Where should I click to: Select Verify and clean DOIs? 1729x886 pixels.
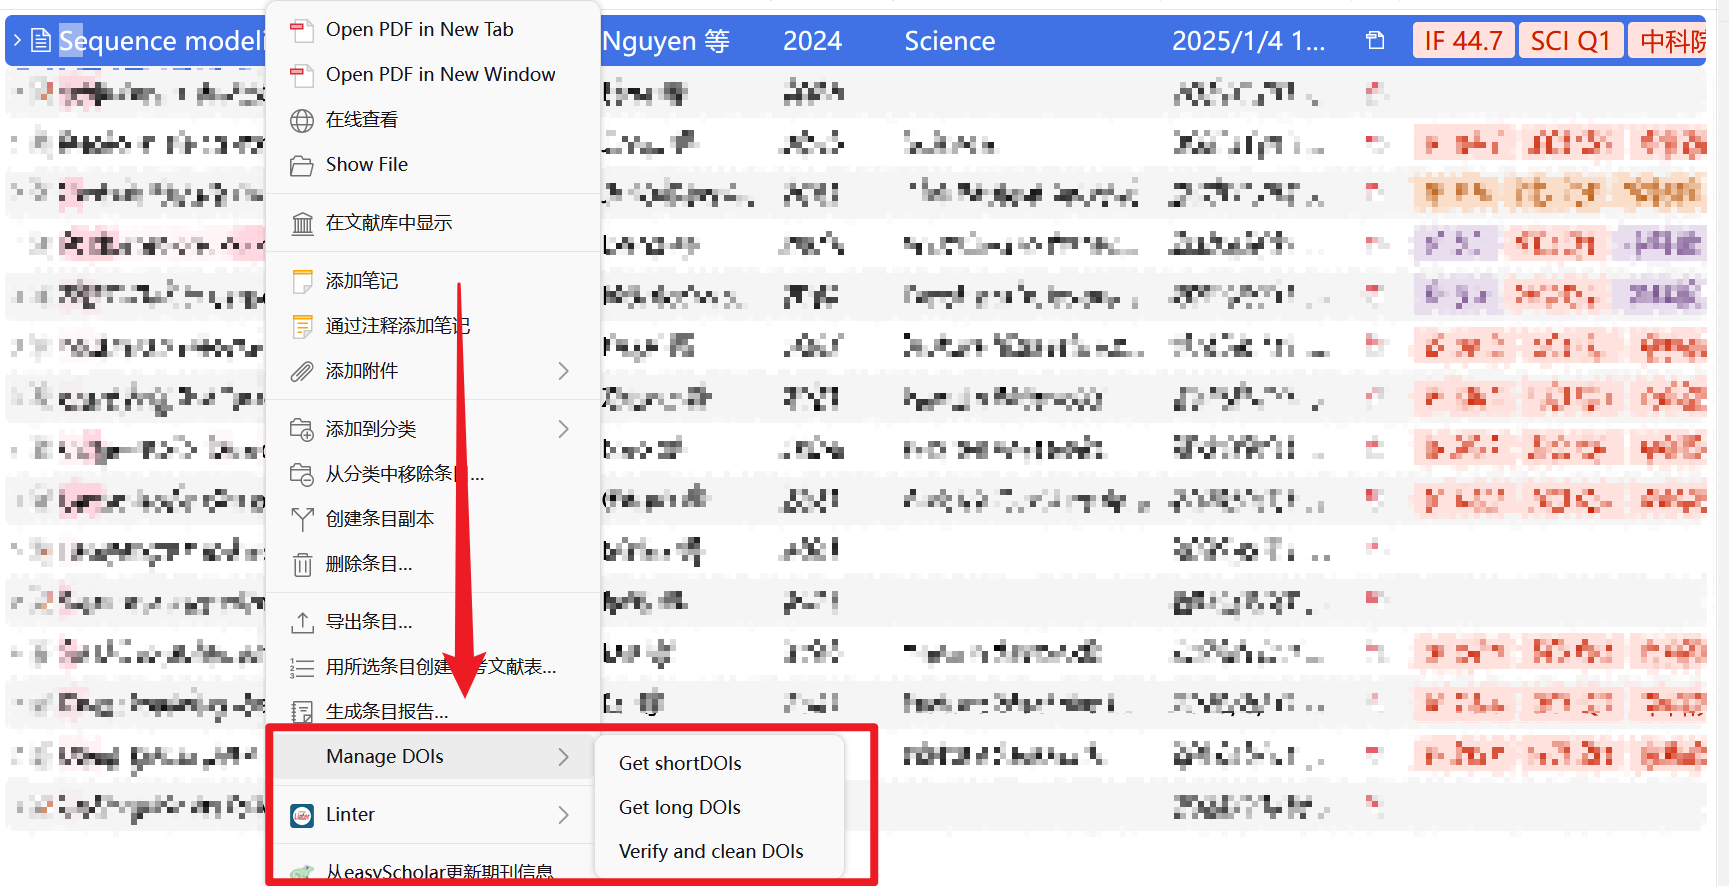point(711,851)
